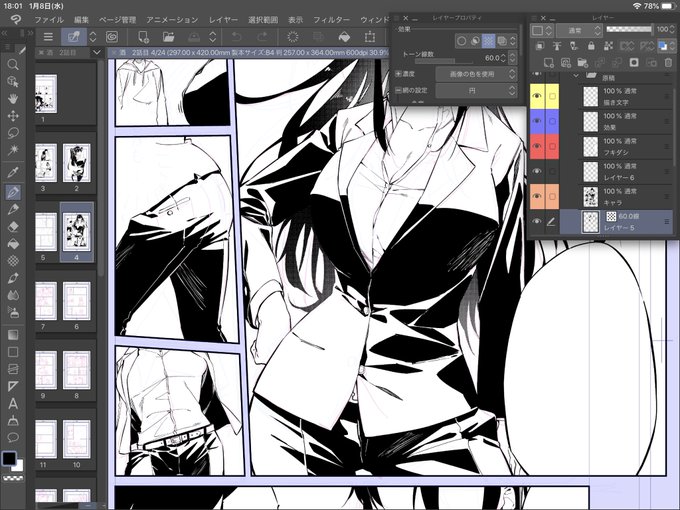
Task: Open the page manager tab dropdown chevron
Action: tap(97, 52)
